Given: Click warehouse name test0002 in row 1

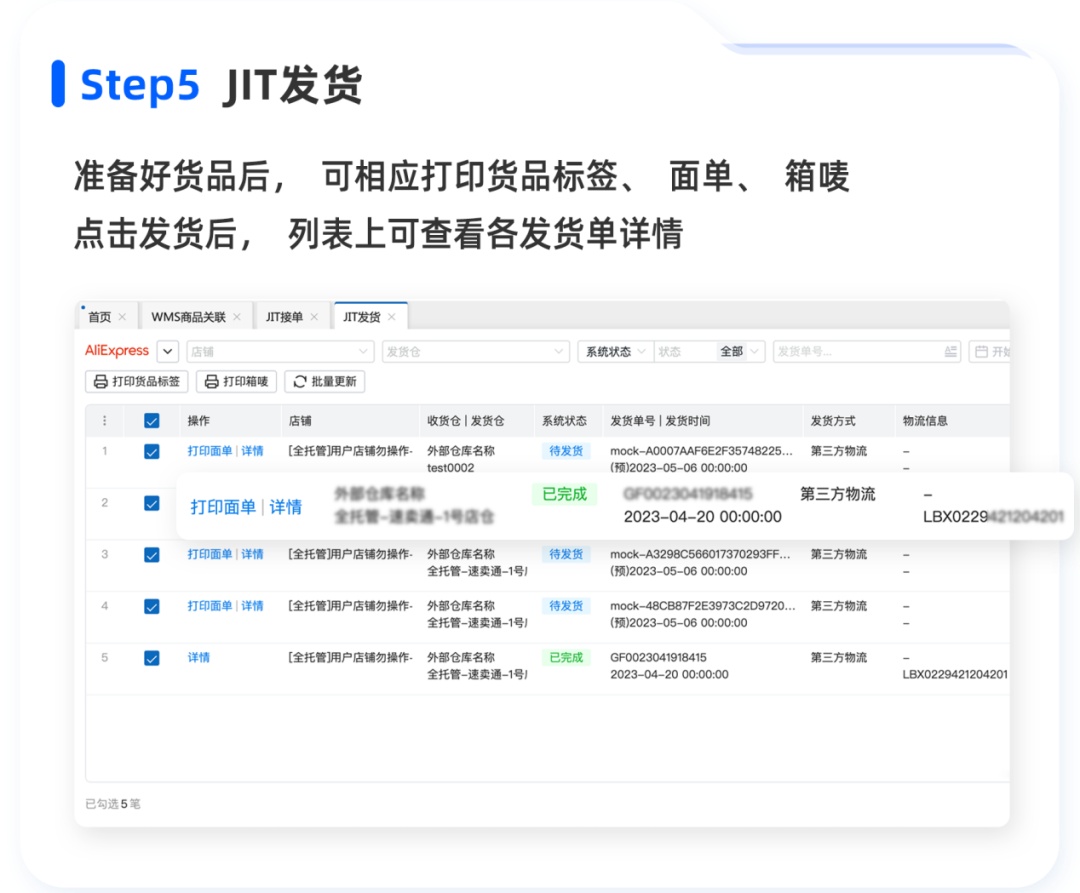Looking at the screenshot, I should coord(450,468).
